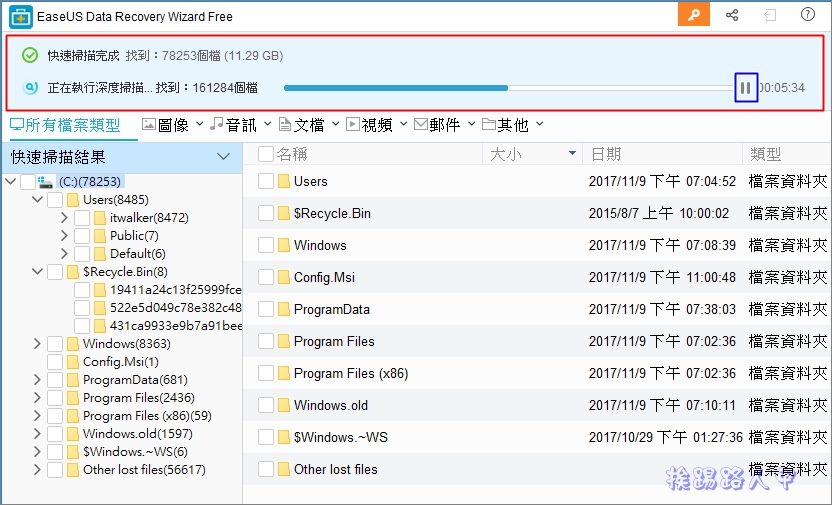
Task: Click the 大小 column sort arrow
Action: click(572, 154)
